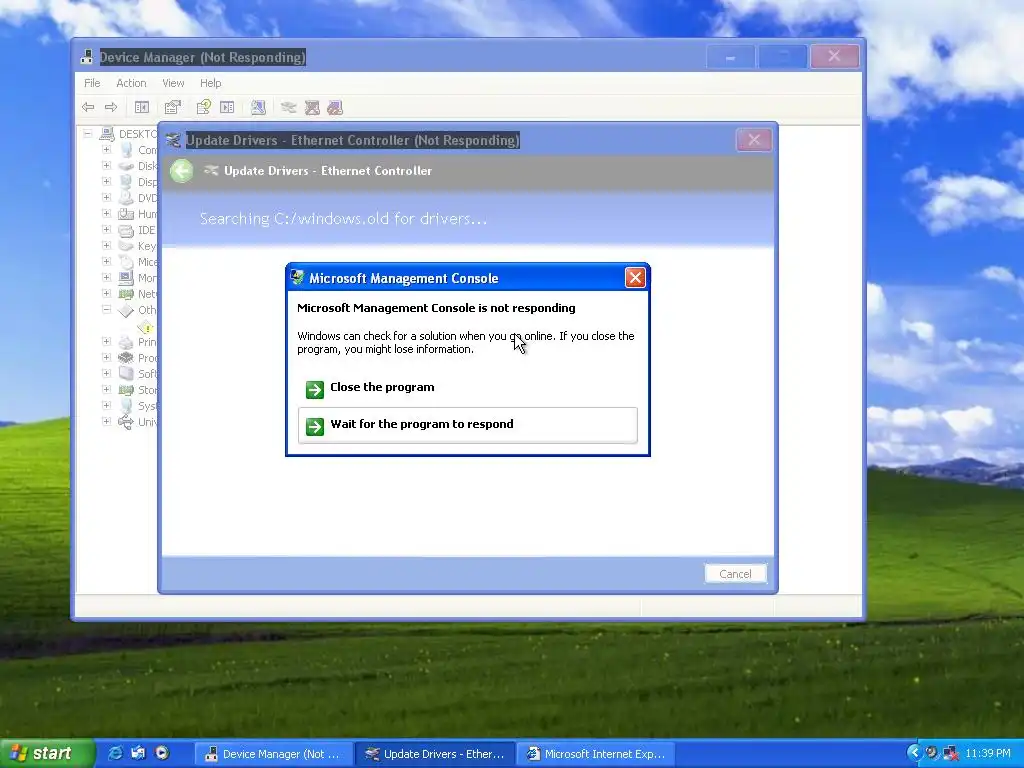The height and width of the screenshot is (768, 1024).
Task: Click the Back arrow in Device Manager toolbar
Action: pyautogui.click(x=88, y=107)
